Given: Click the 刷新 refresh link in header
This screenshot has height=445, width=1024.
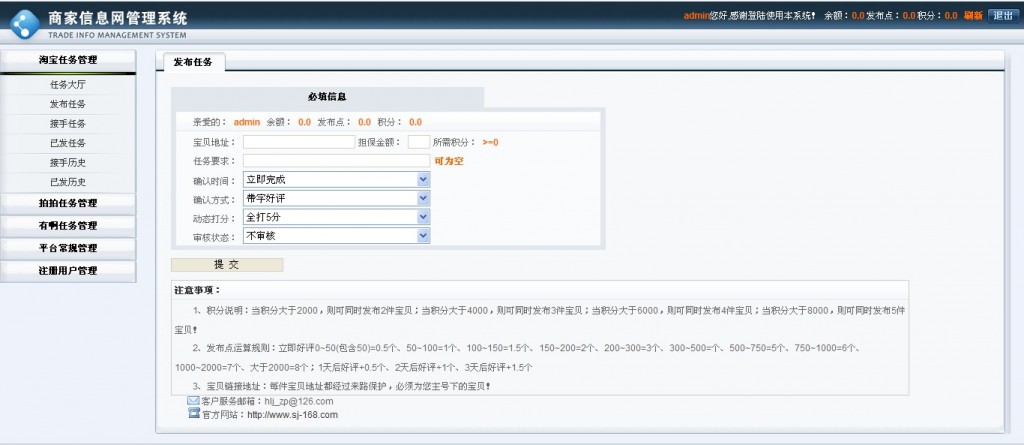Looking at the screenshot, I should 973,16.
